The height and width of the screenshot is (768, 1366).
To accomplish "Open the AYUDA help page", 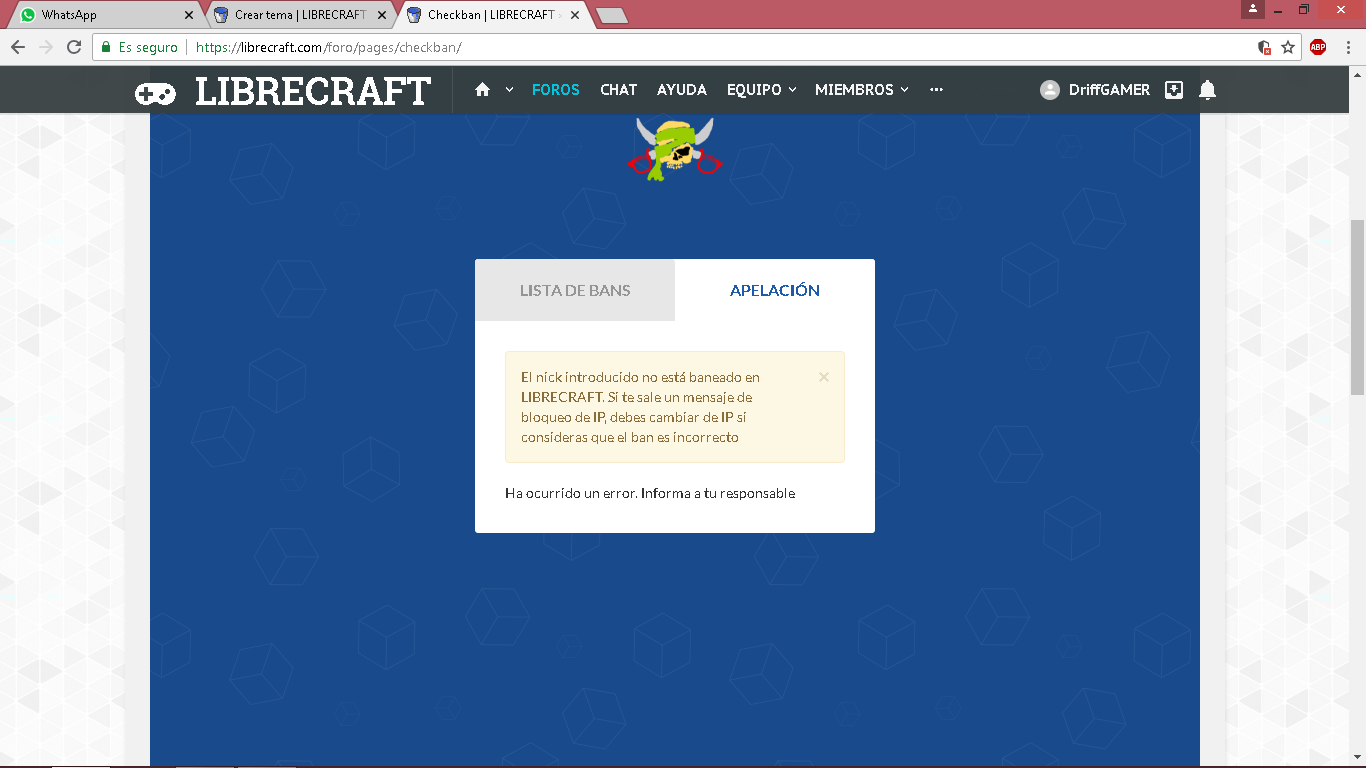I will [x=682, y=89].
